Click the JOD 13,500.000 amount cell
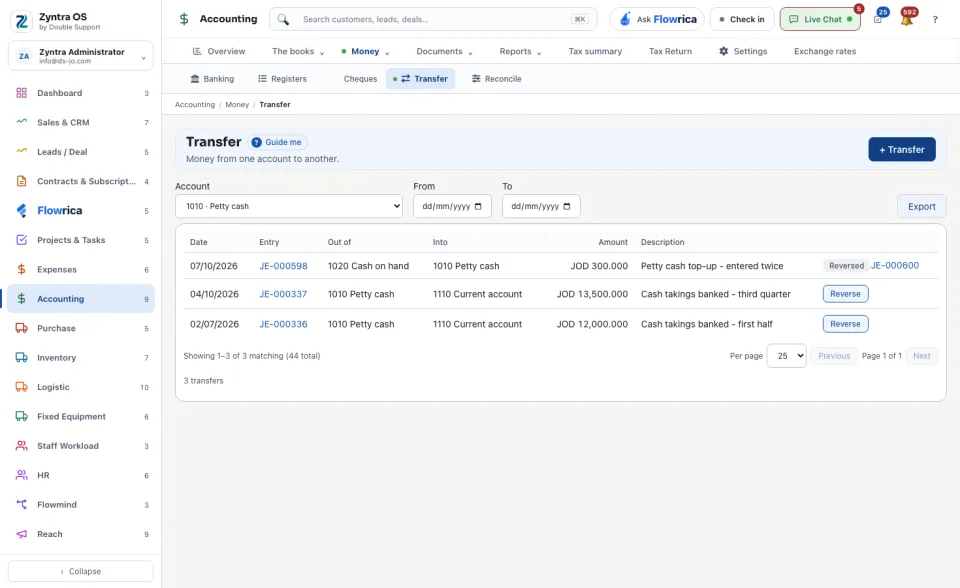Image resolution: width=960 pixels, height=588 pixels. 591,294
